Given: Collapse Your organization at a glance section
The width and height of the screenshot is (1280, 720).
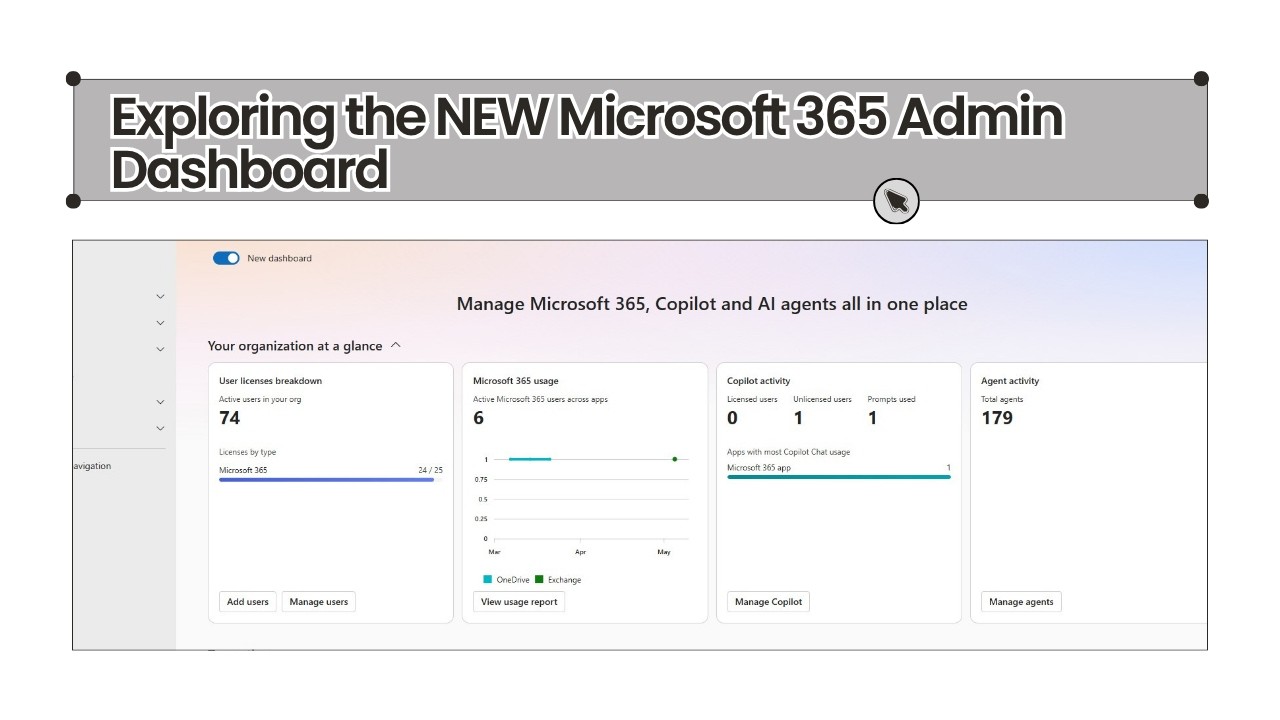Looking at the screenshot, I should pyautogui.click(x=395, y=345).
